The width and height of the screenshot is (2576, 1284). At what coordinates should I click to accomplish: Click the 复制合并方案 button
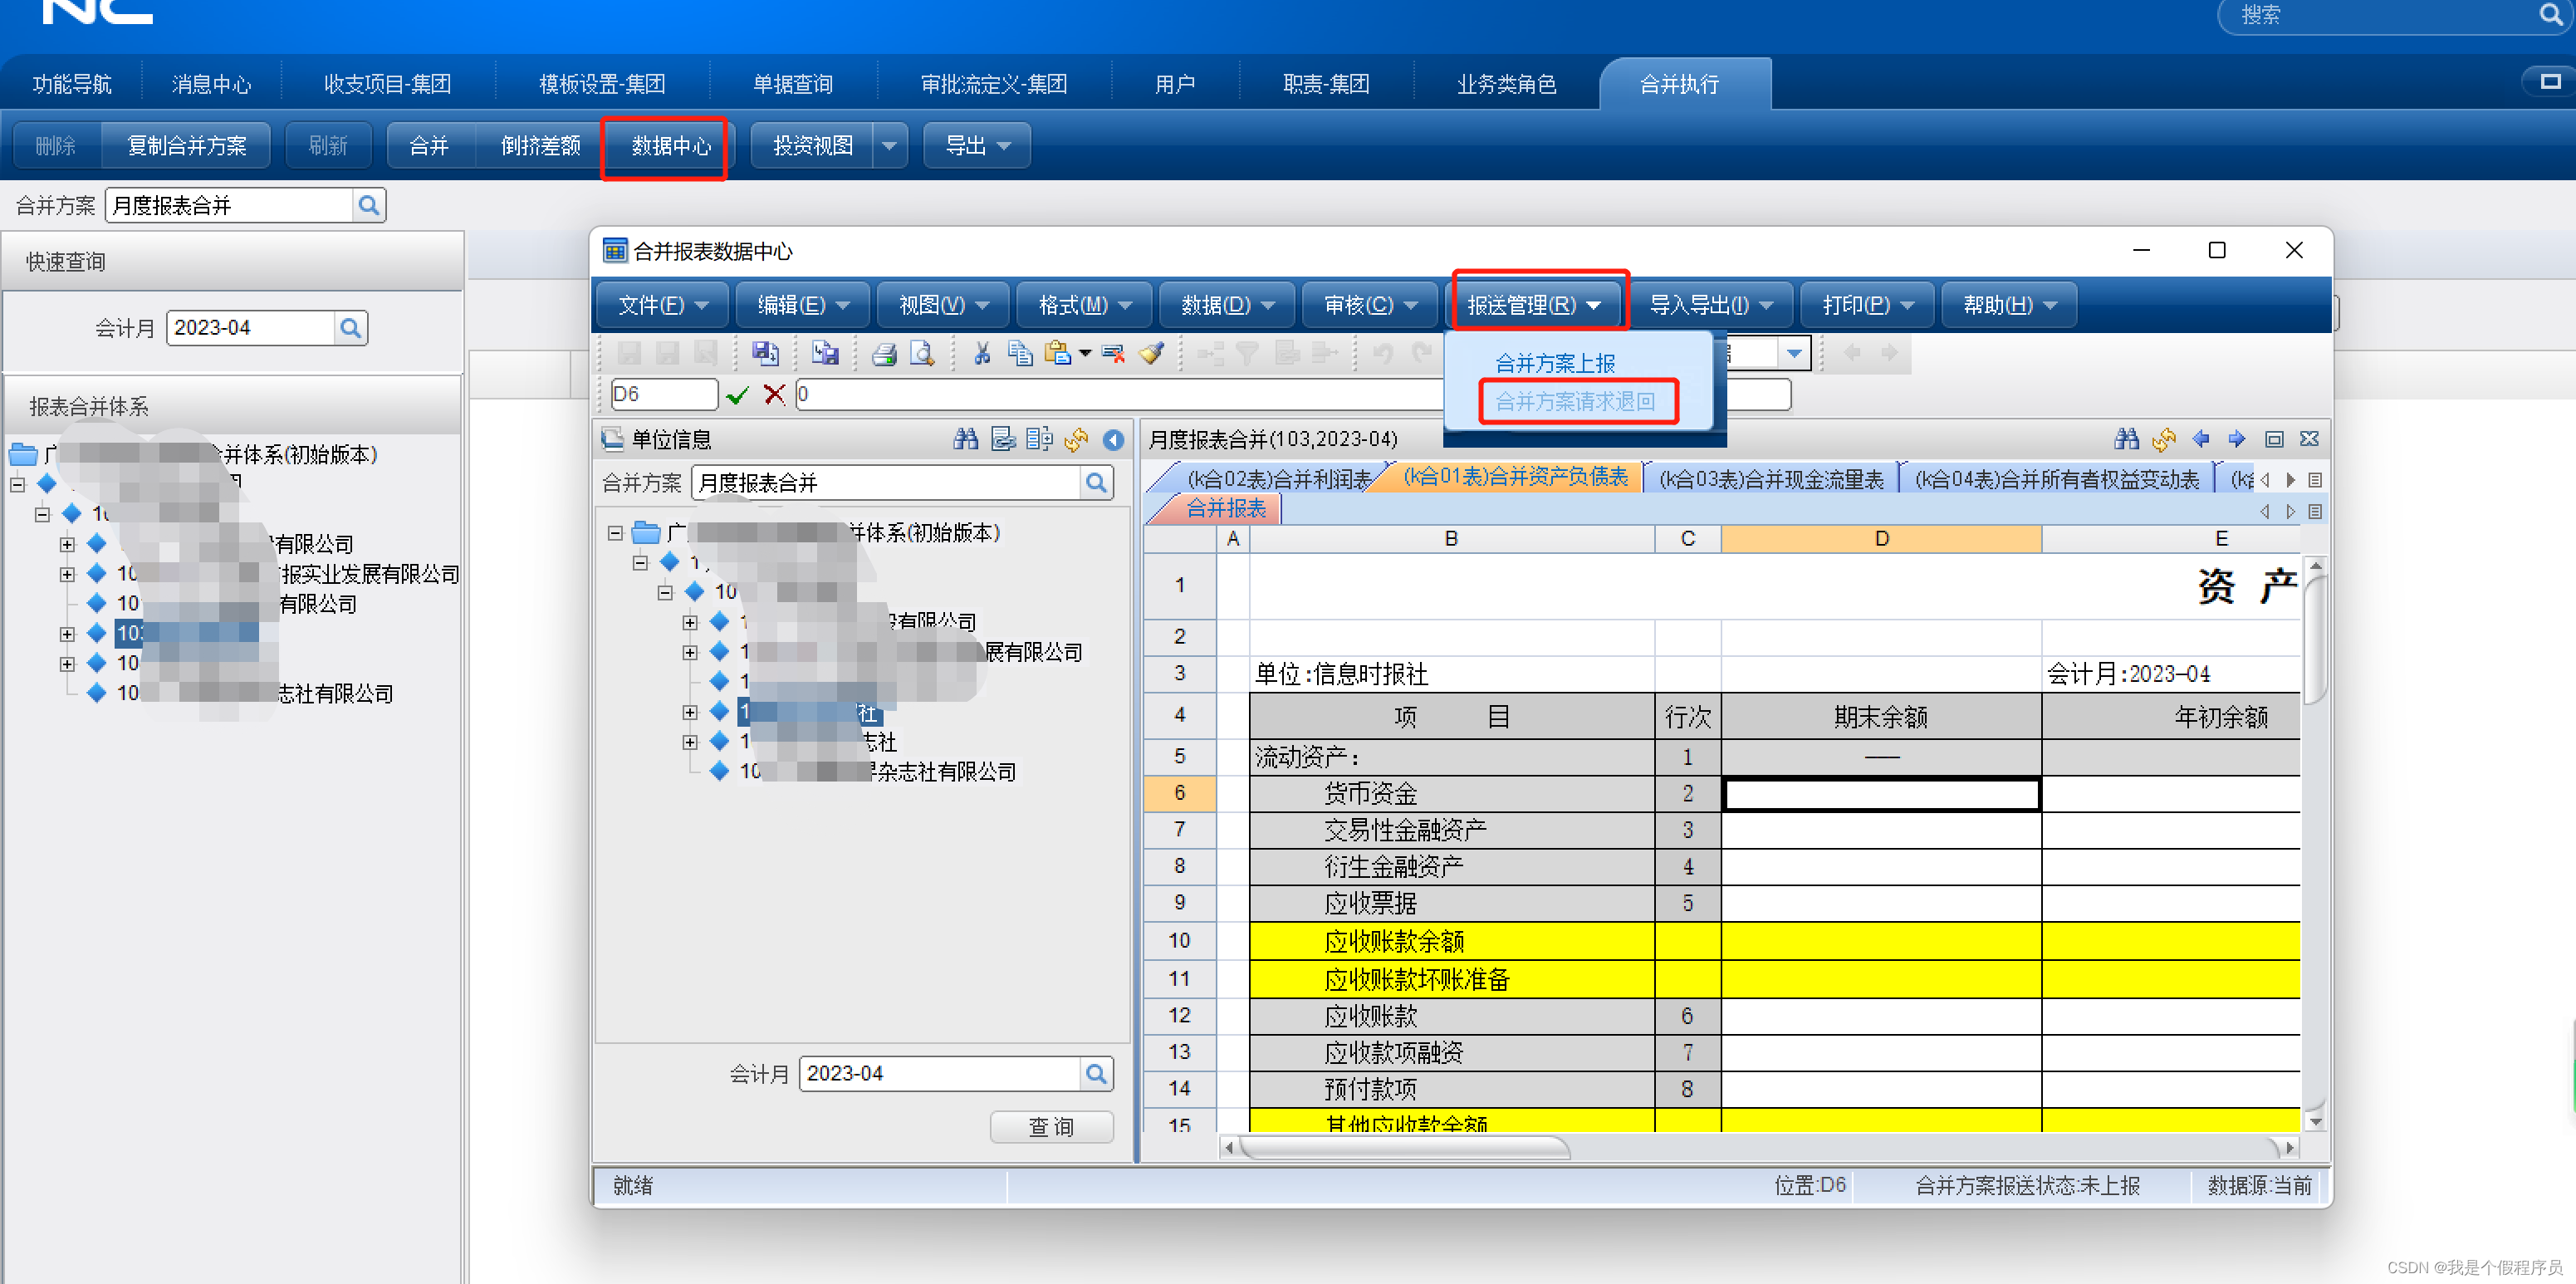(x=187, y=146)
